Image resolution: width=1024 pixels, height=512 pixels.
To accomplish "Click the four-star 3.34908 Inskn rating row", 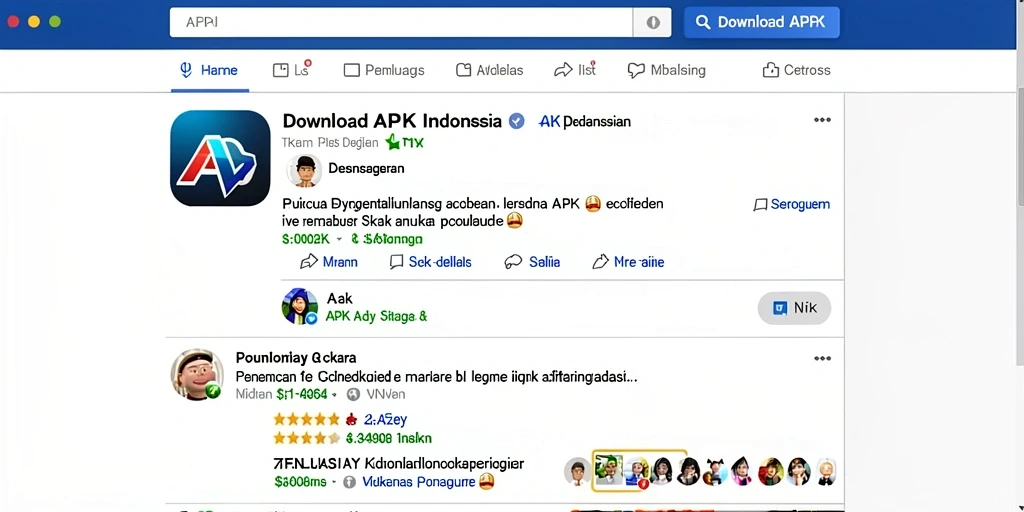I will click(x=353, y=438).
